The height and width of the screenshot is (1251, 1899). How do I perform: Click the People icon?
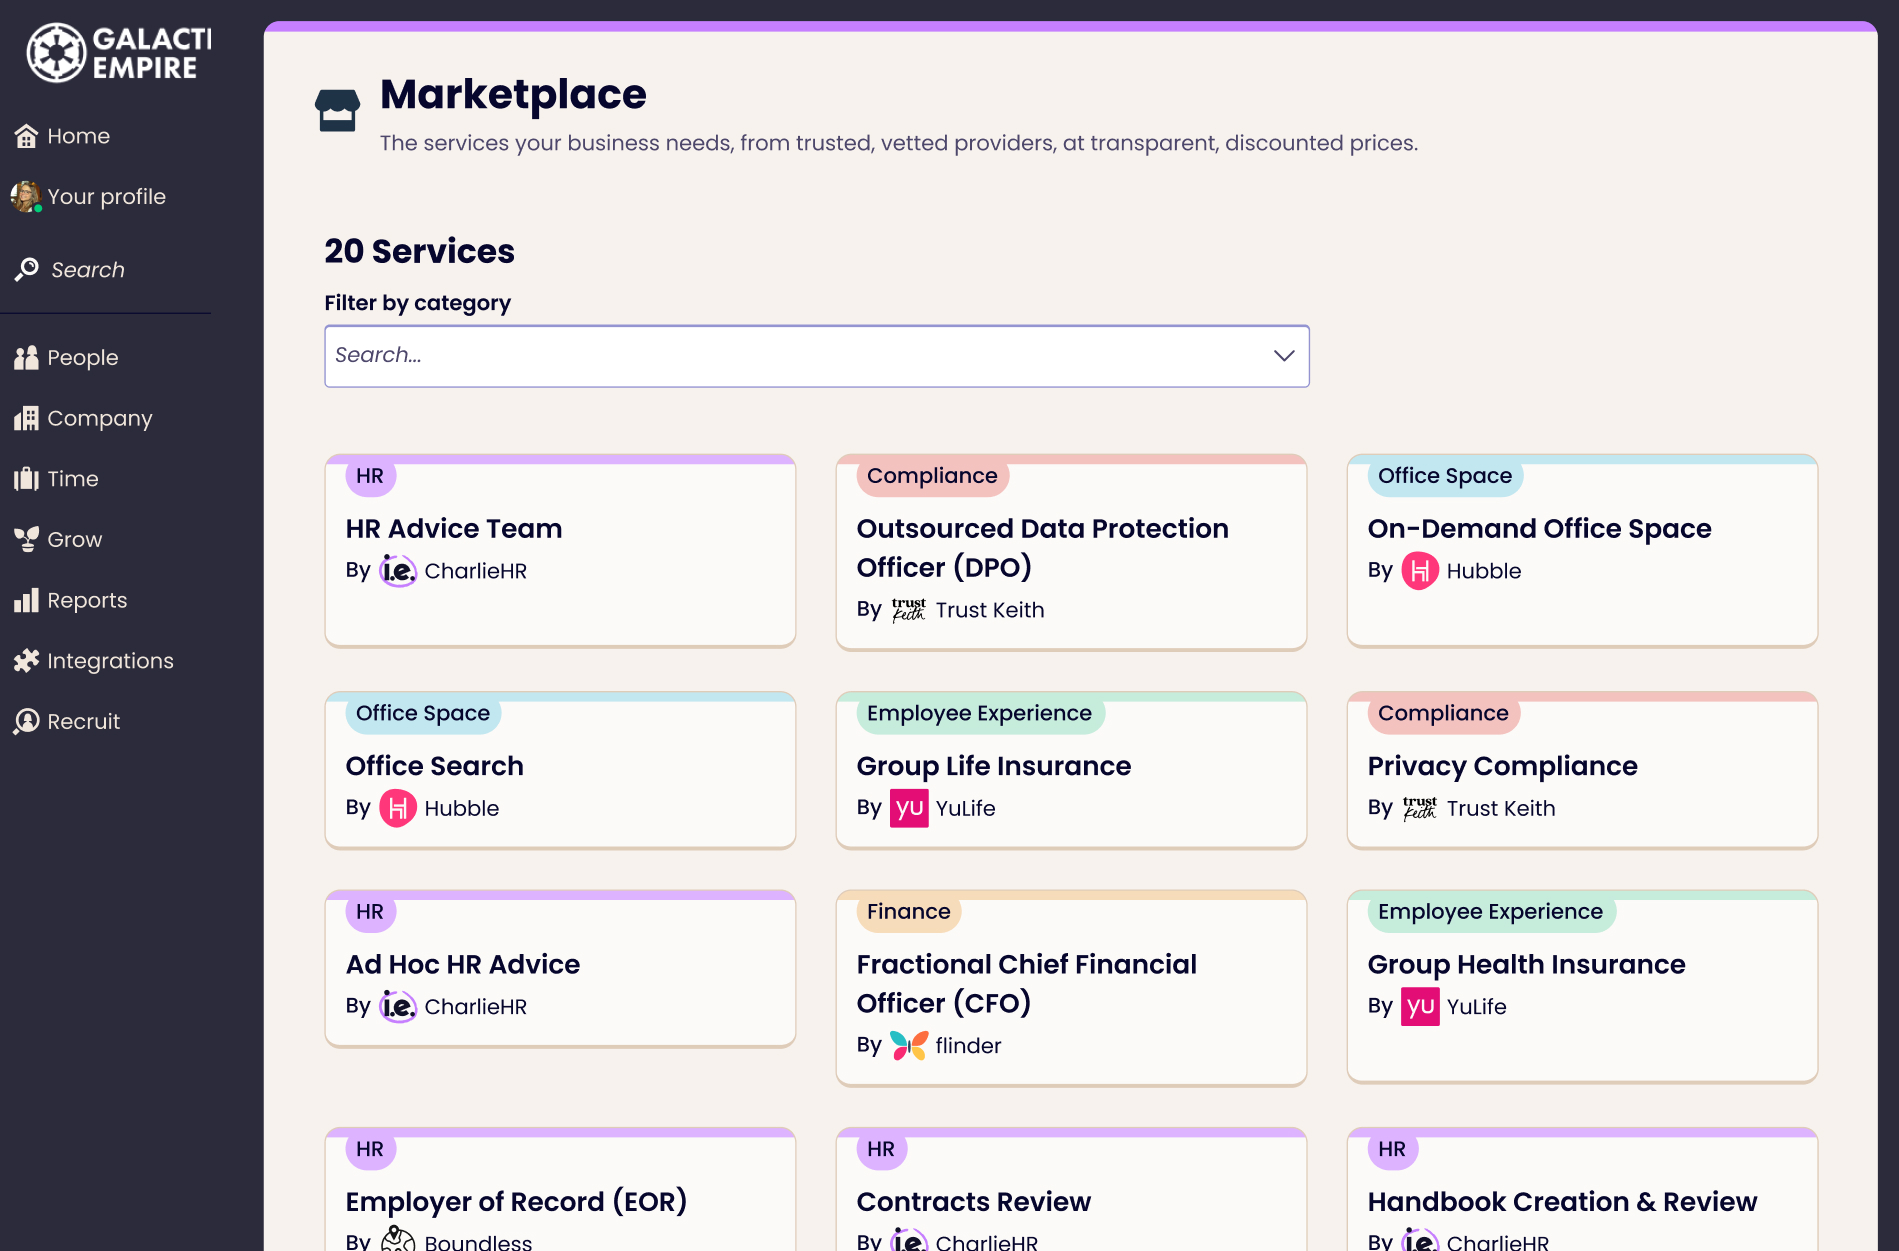(x=26, y=357)
